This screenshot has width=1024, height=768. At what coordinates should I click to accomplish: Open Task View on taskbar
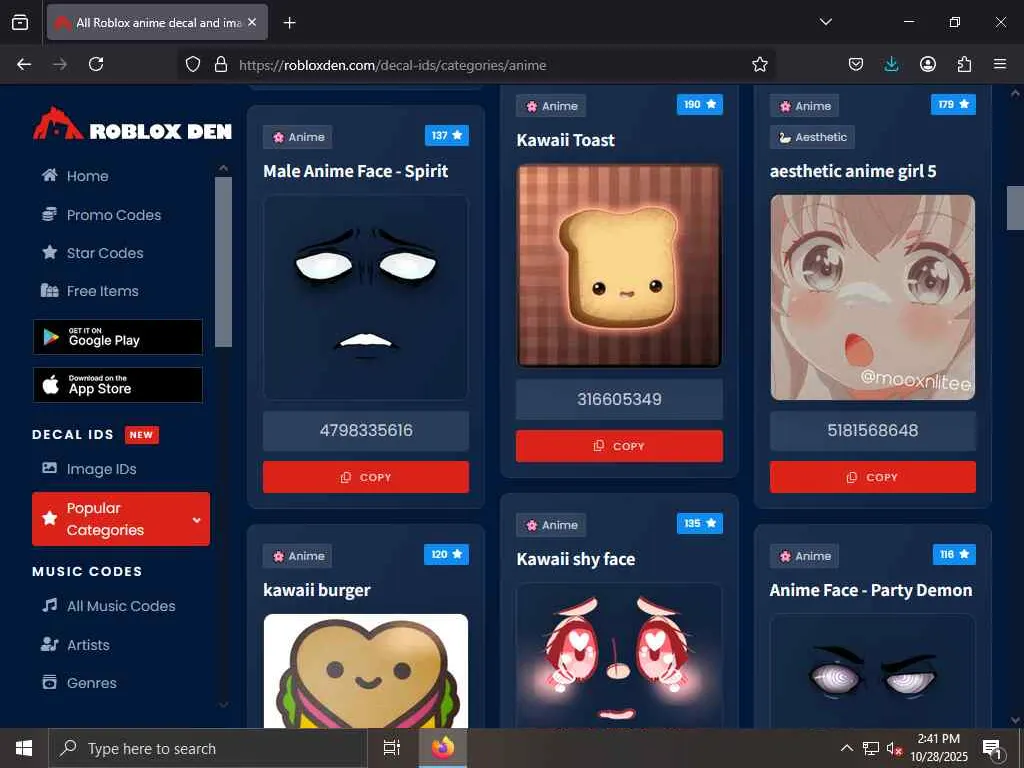pyautogui.click(x=392, y=748)
